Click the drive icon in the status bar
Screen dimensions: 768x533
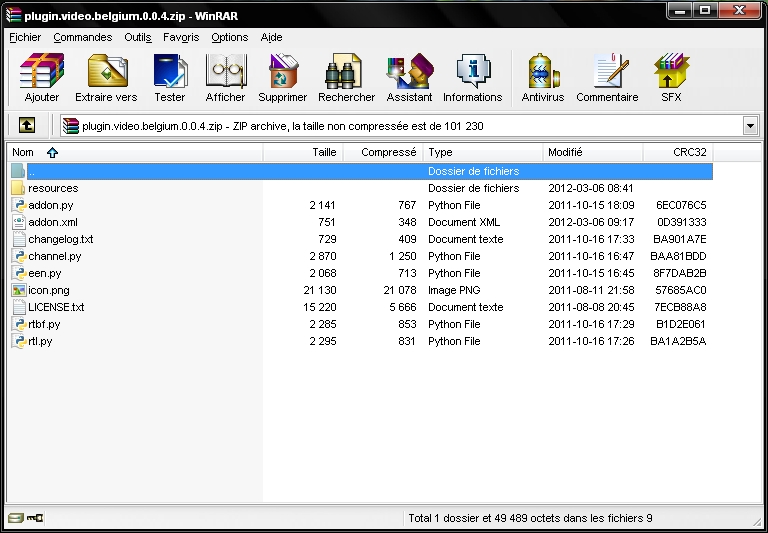[16, 517]
